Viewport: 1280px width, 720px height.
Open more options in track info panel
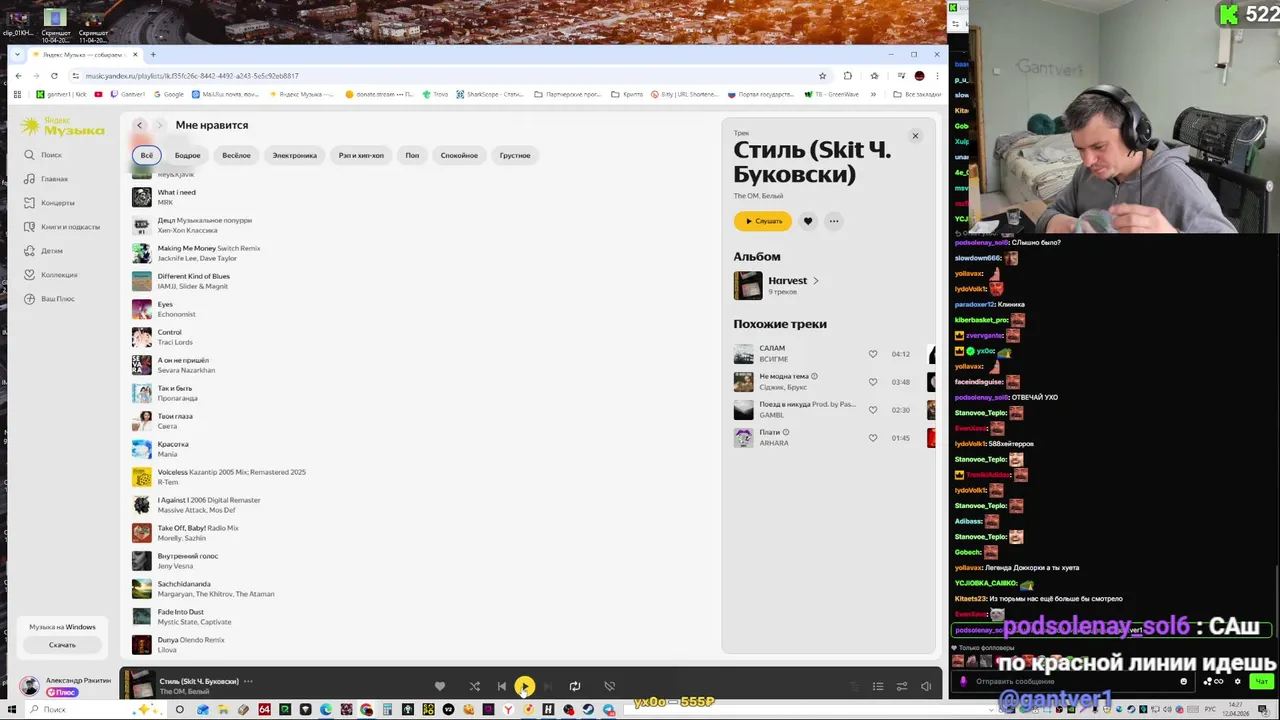click(834, 221)
